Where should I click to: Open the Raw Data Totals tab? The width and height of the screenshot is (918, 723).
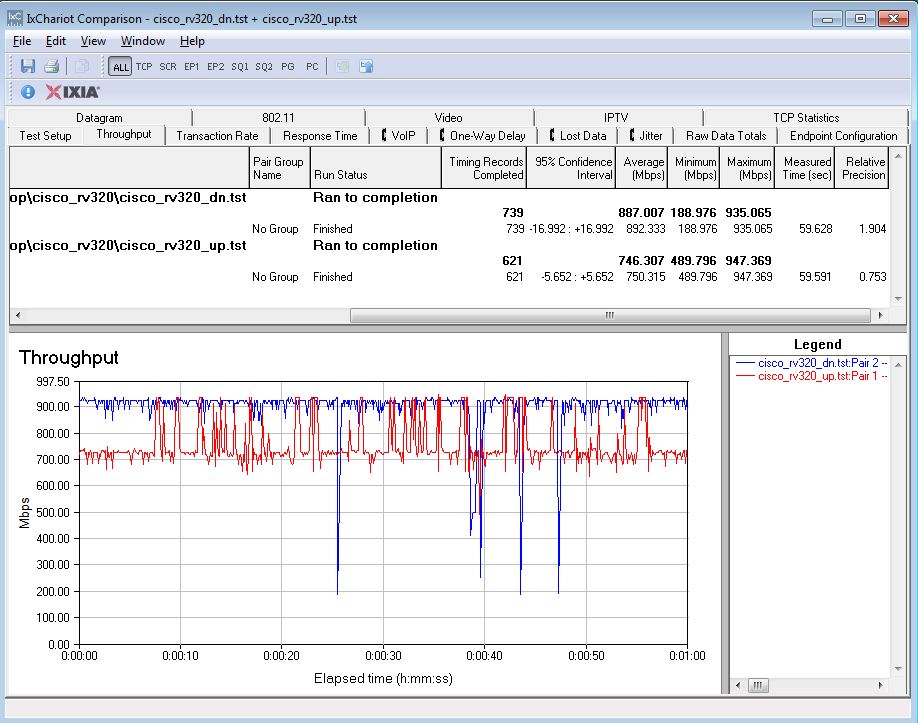tap(726, 136)
